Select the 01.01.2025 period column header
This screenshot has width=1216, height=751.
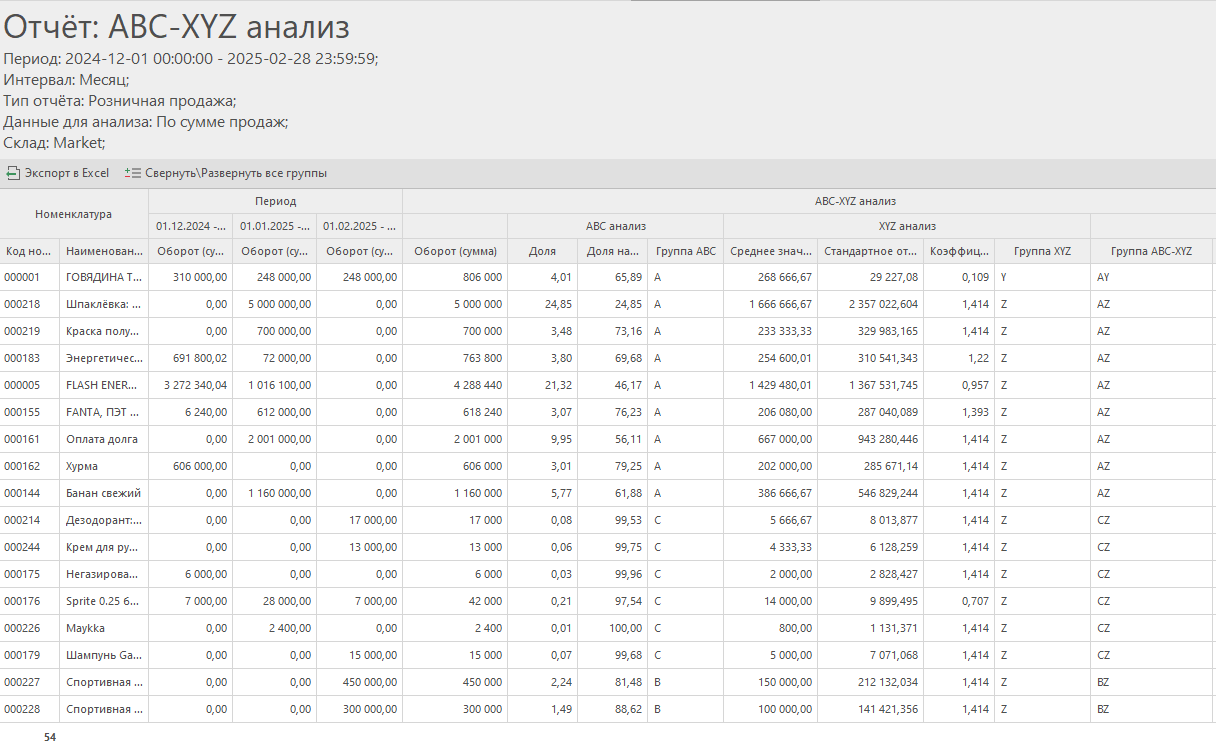coord(274,226)
